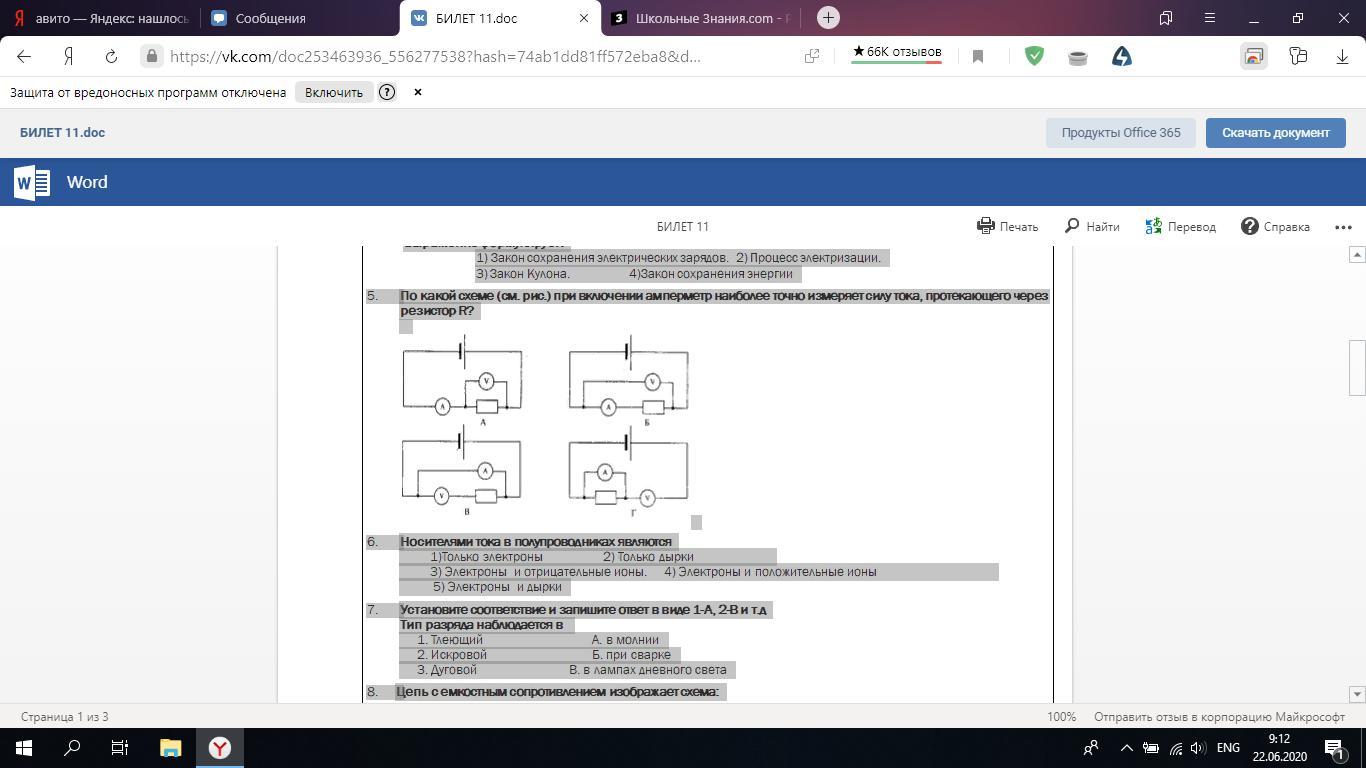Open Справка help

click(1275, 226)
